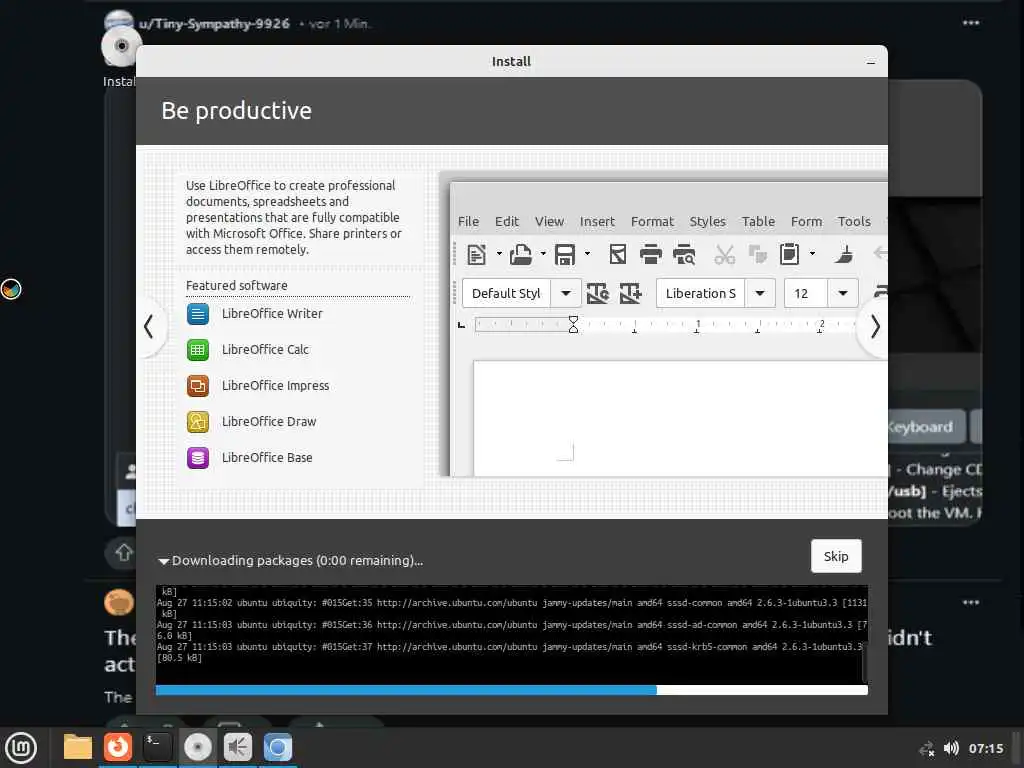The height and width of the screenshot is (768, 1024).
Task: Click the installation progress bar
Action: point(511,690)
